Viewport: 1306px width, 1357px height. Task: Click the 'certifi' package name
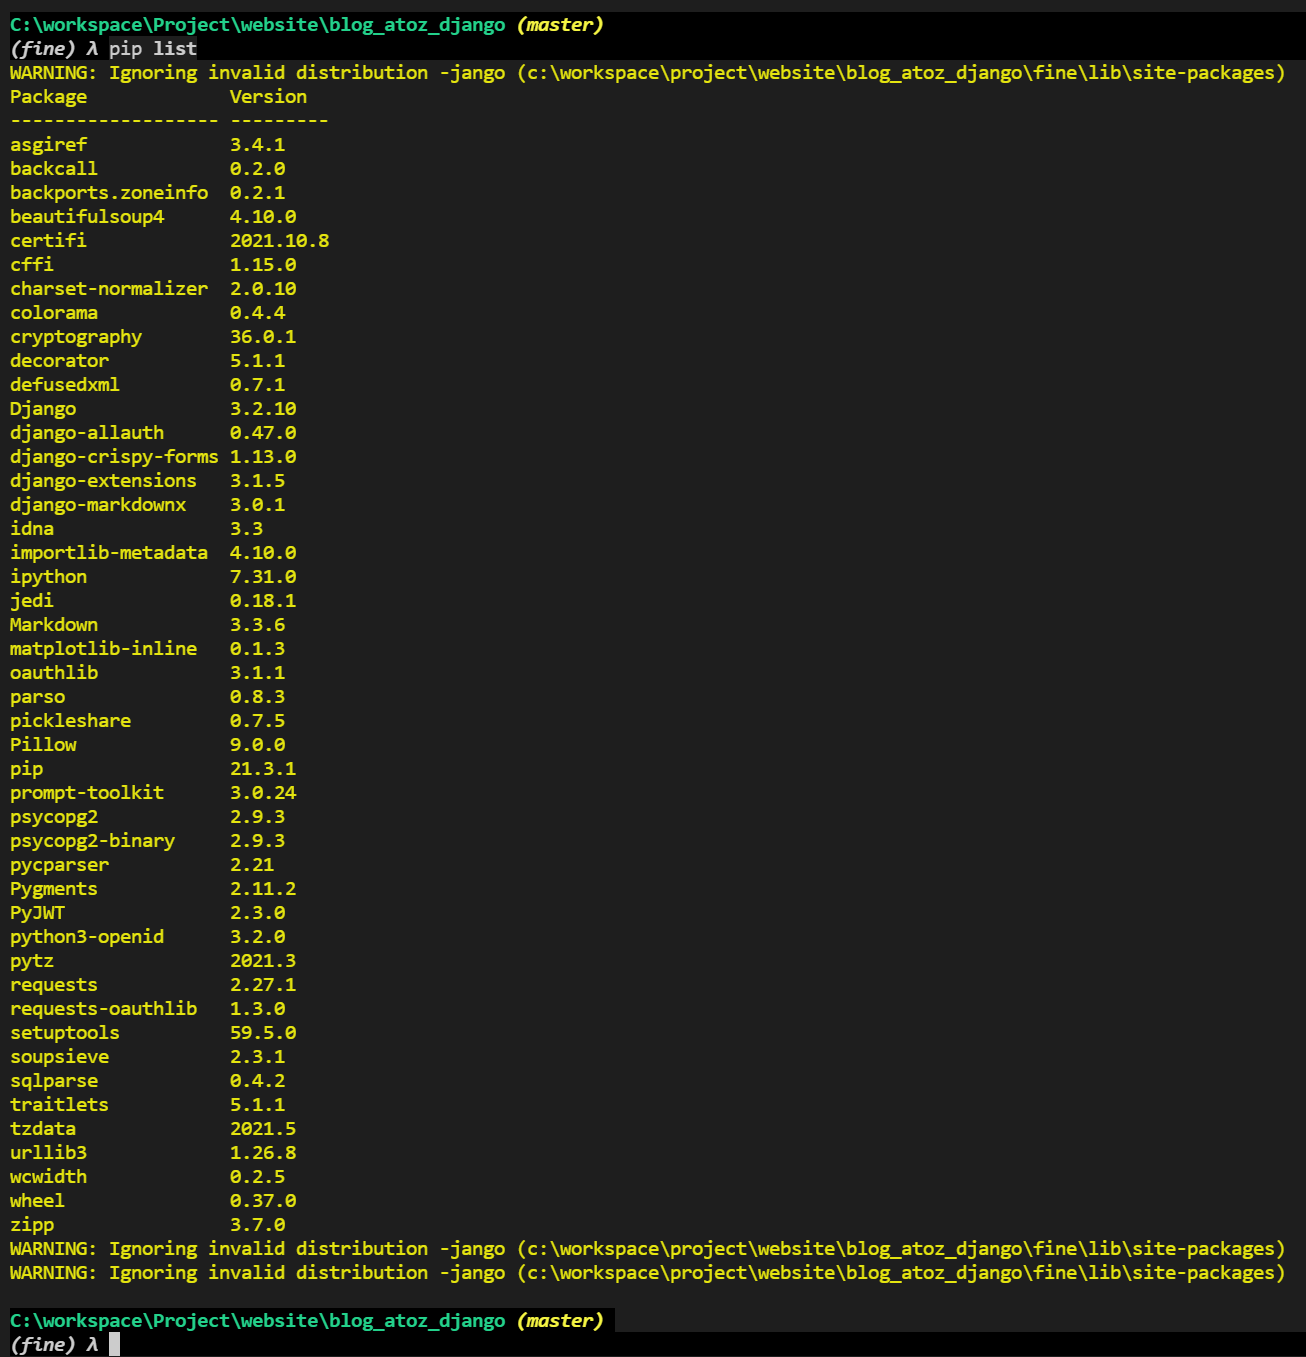pyautogui.click(x=48, y=241)
